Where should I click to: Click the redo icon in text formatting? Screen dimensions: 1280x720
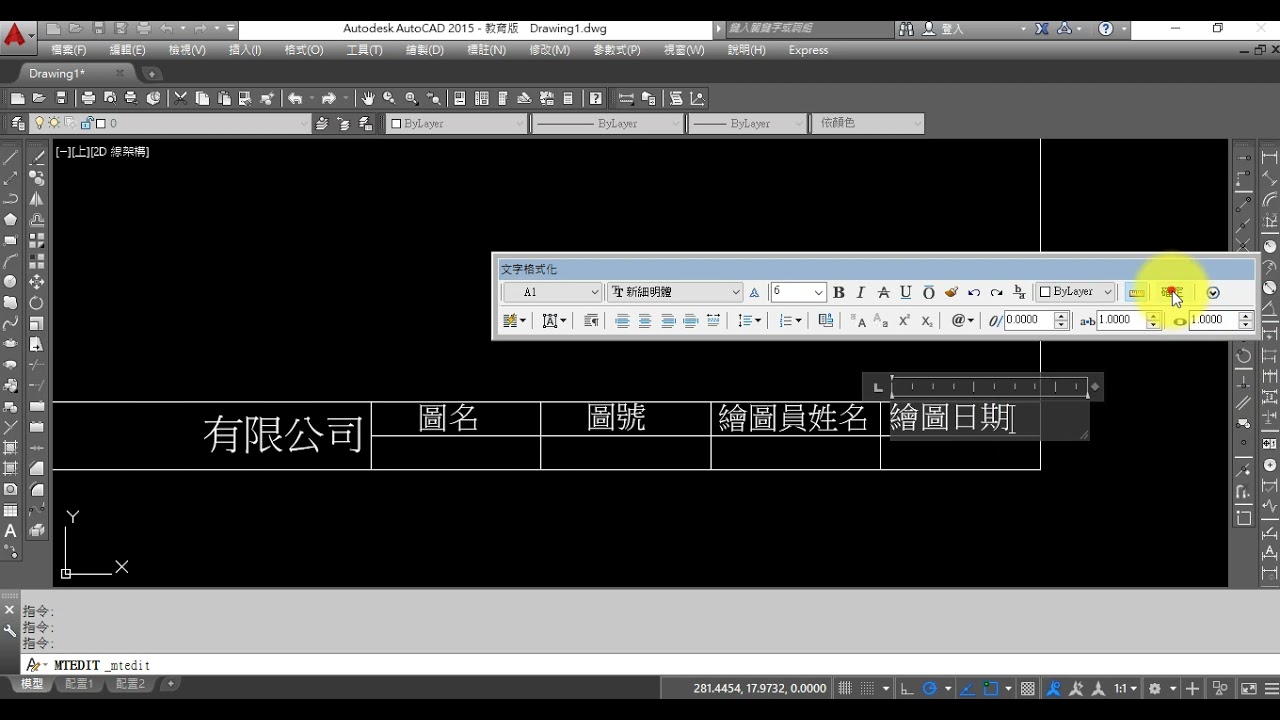(996, 292)
